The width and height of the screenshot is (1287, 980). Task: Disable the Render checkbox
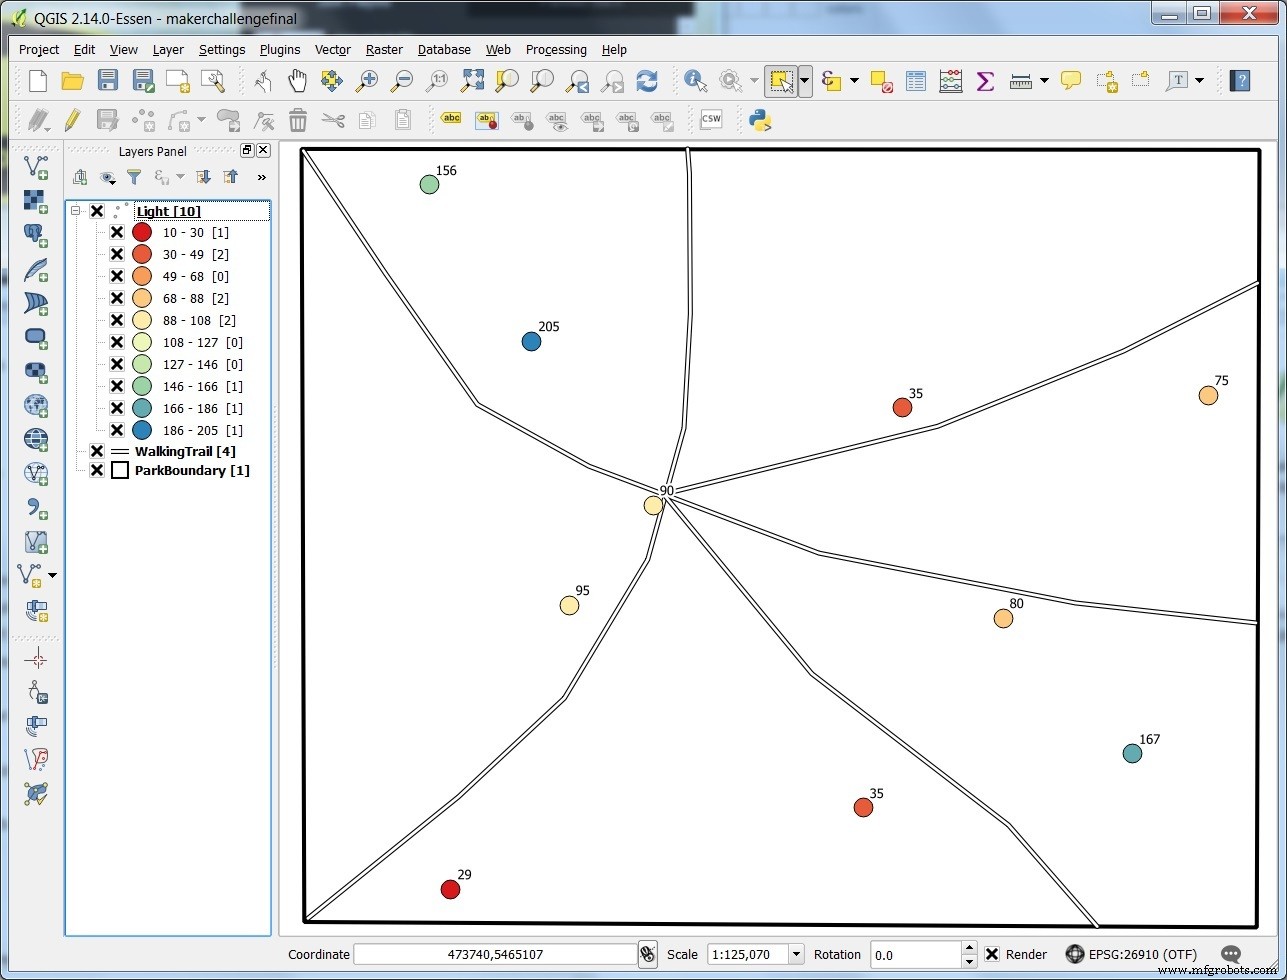(x=993, y=954)
